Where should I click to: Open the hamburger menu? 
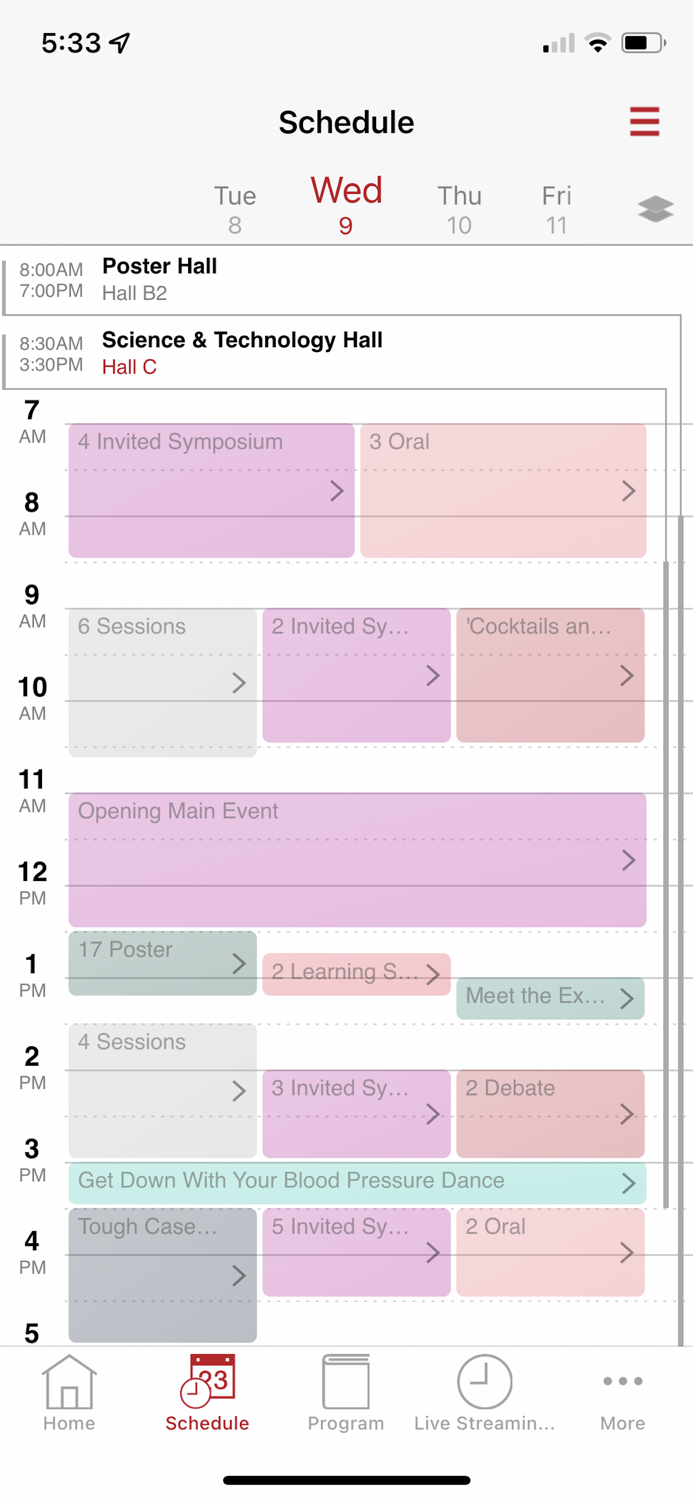coord(645,122)
